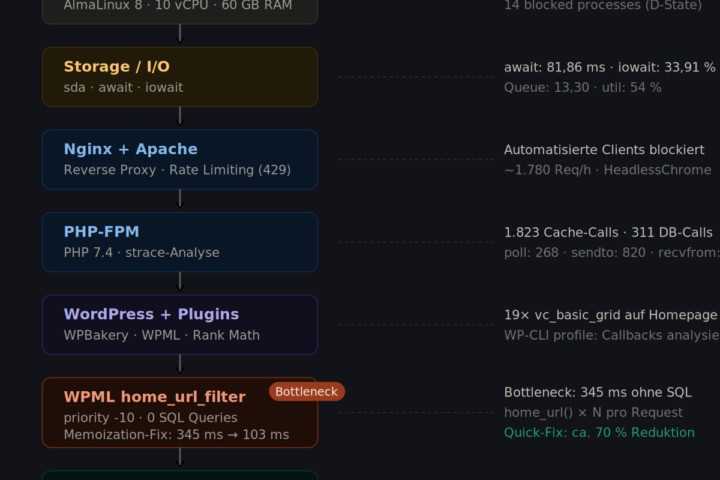
Task: Click 'await: 81,86 ms · iowait: 33,91 %' note
Action: pos(610,68)
